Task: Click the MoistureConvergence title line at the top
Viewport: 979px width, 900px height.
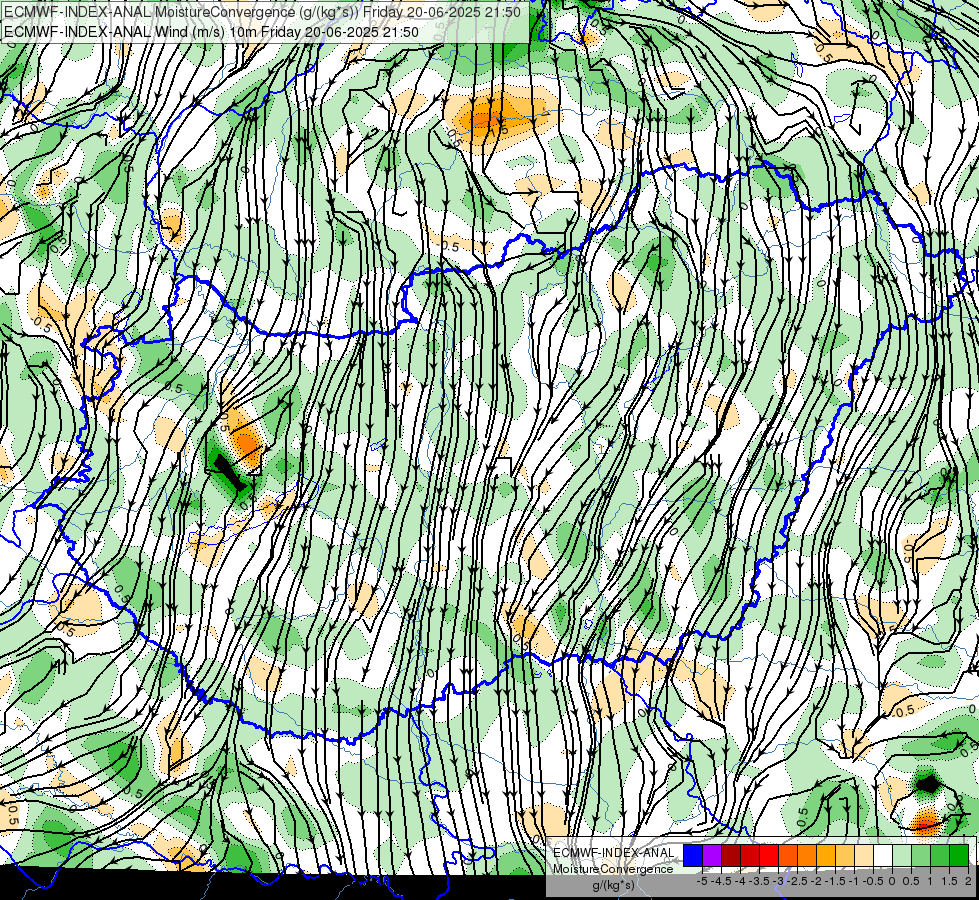Action: 262,12
